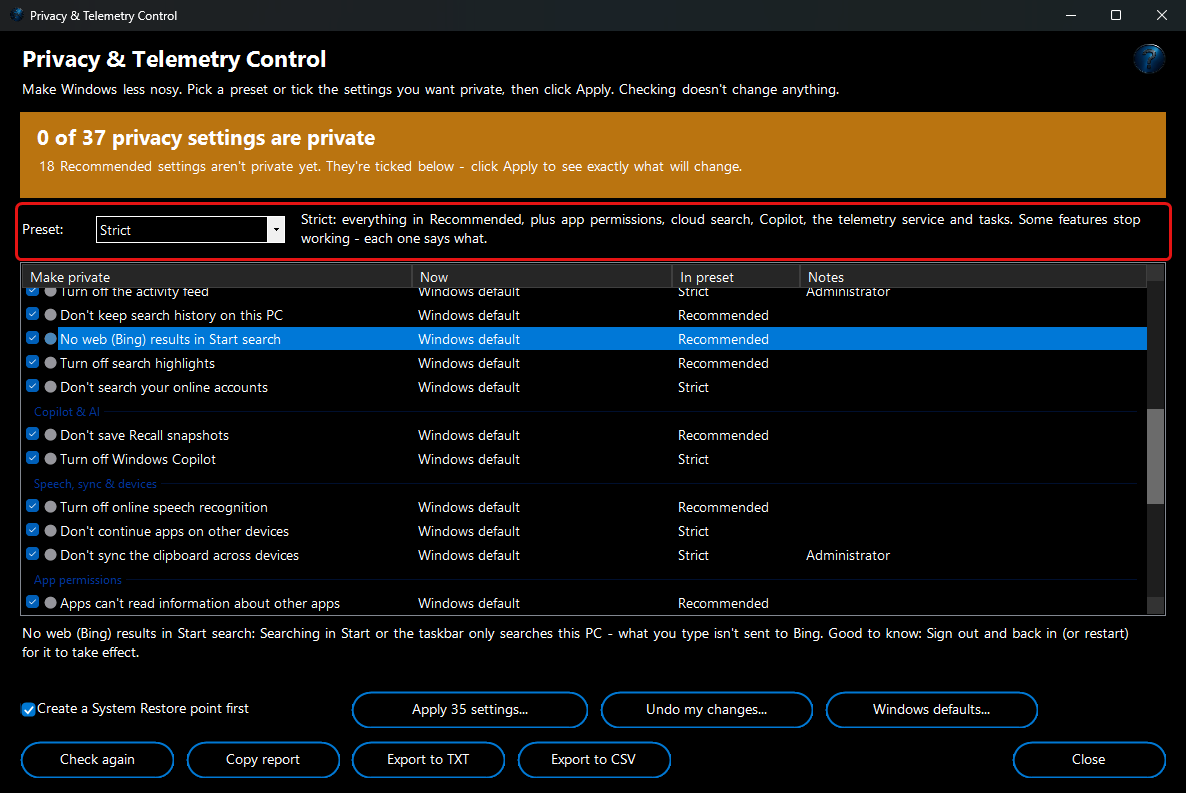Click status dot for Turn off search highlights
The height and width of the screenshot is (793, 1186).
point(51,363)
